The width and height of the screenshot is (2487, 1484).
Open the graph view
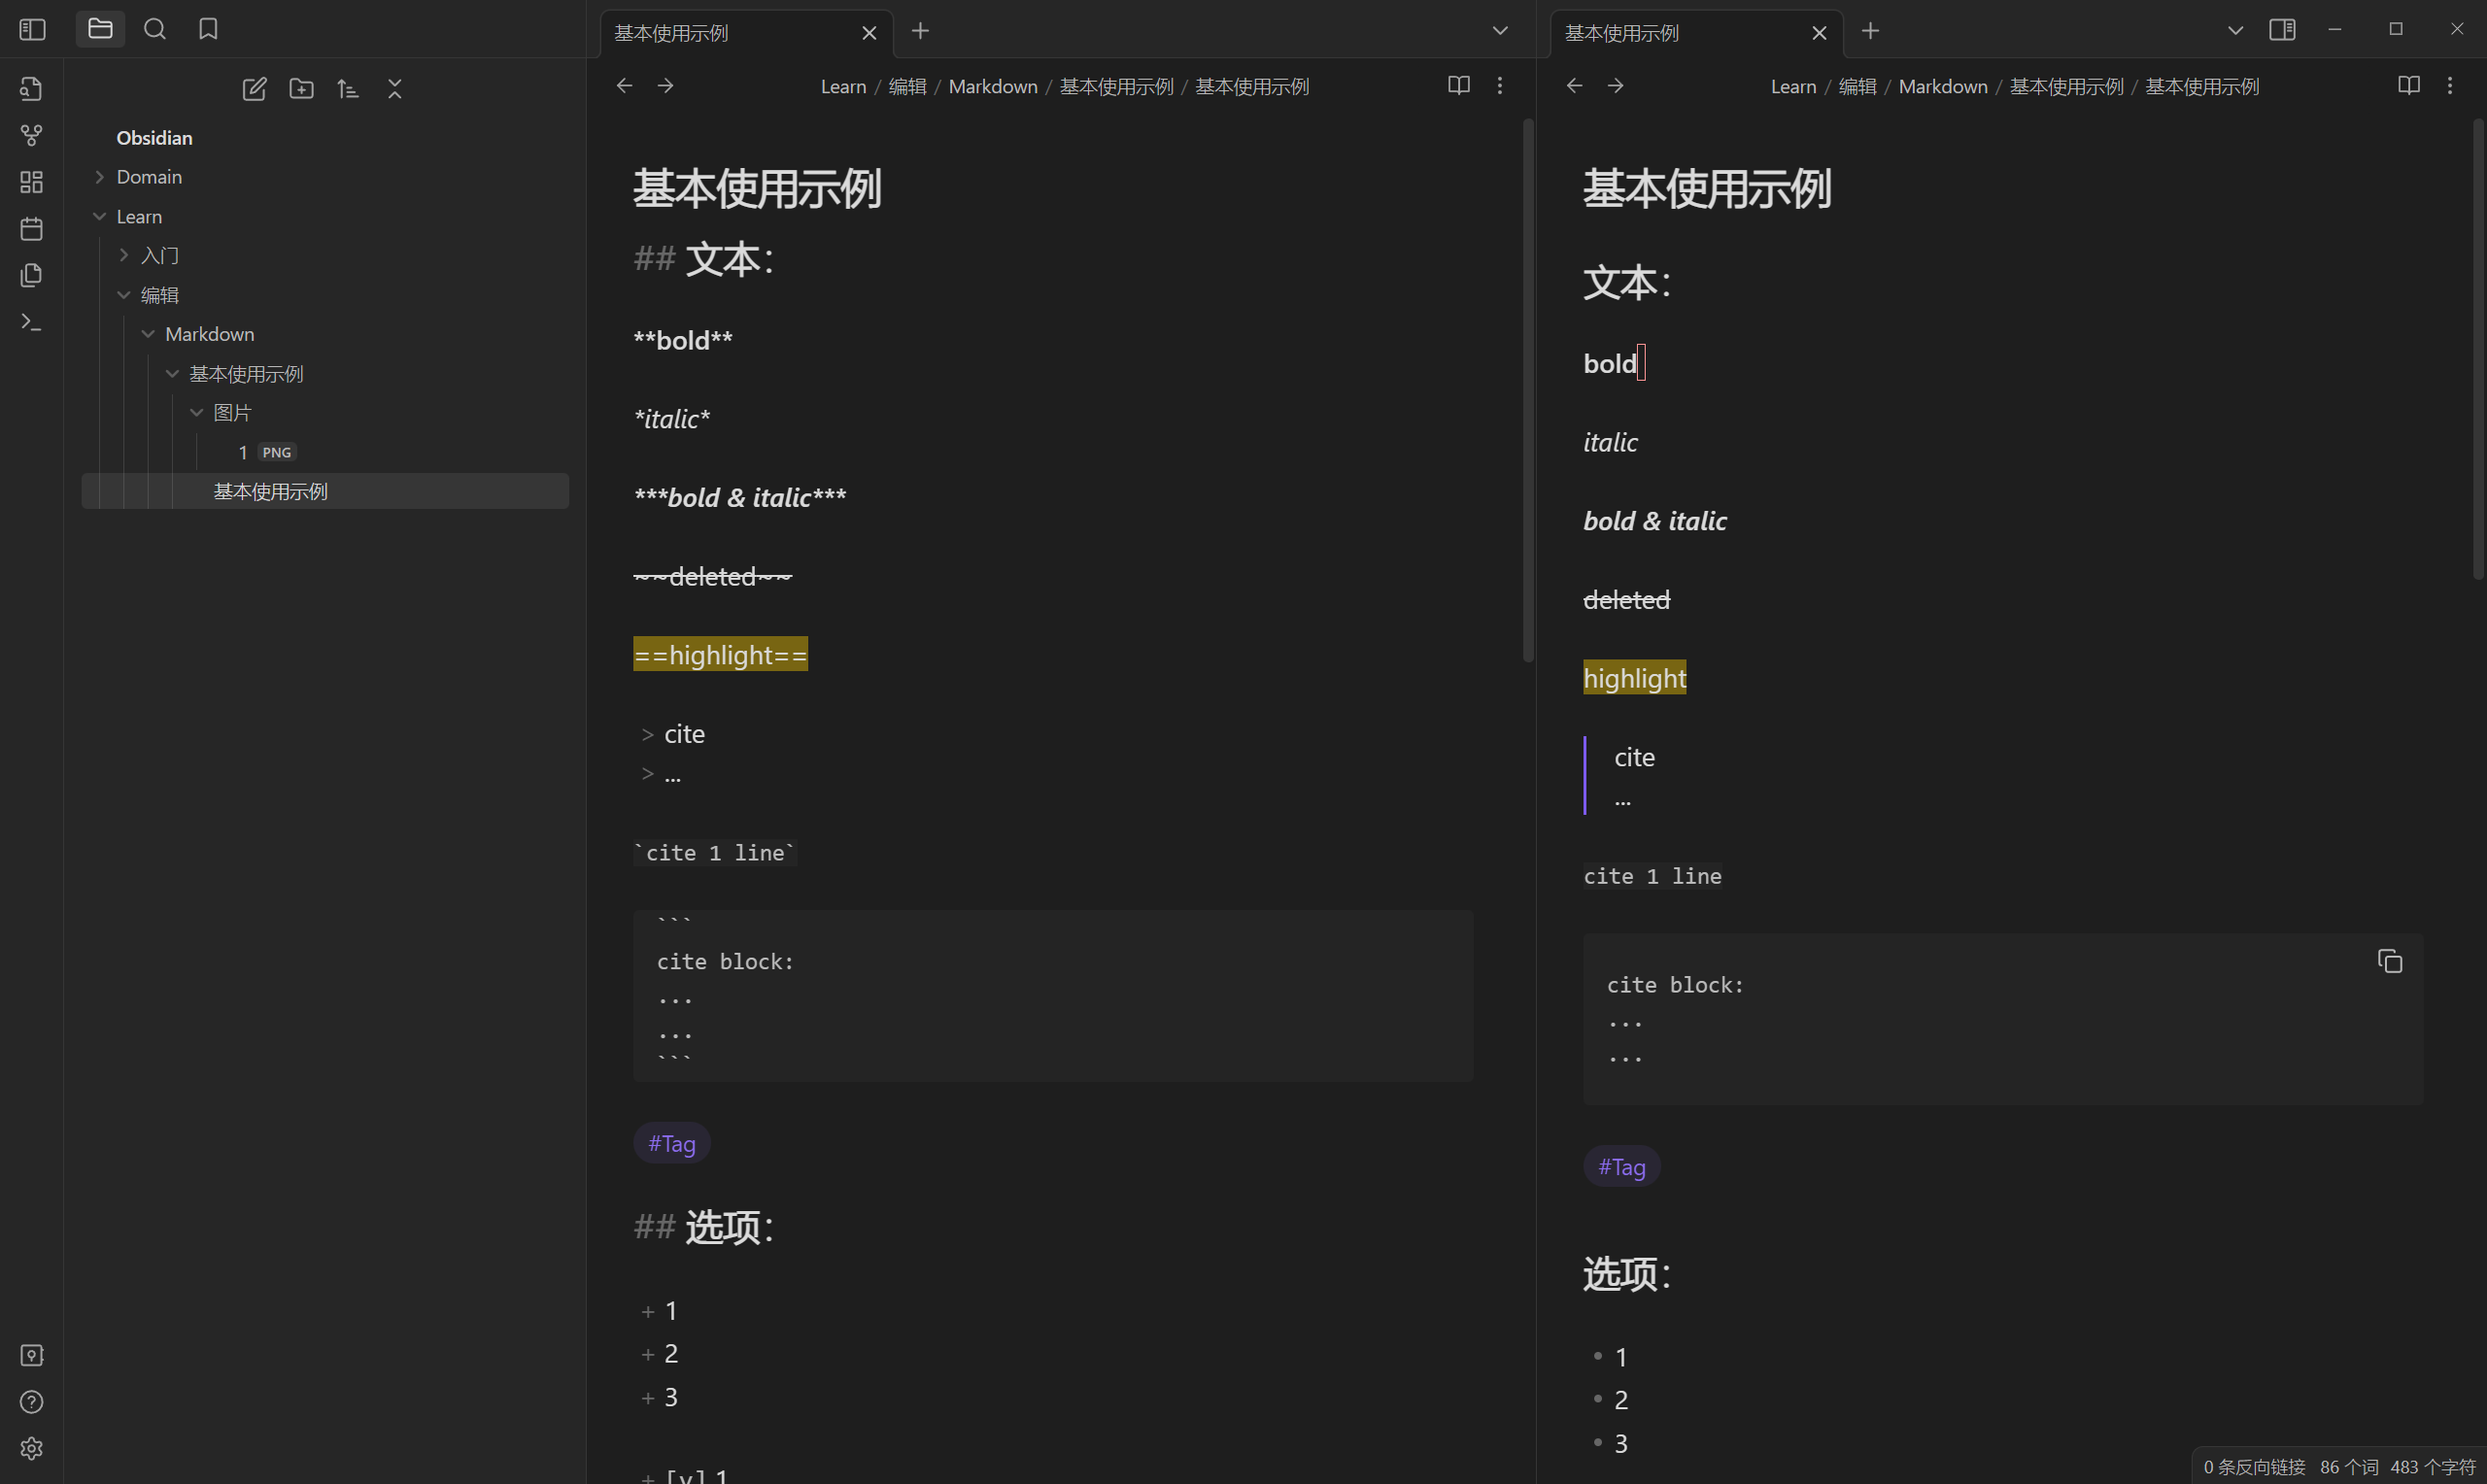[31, 135]
